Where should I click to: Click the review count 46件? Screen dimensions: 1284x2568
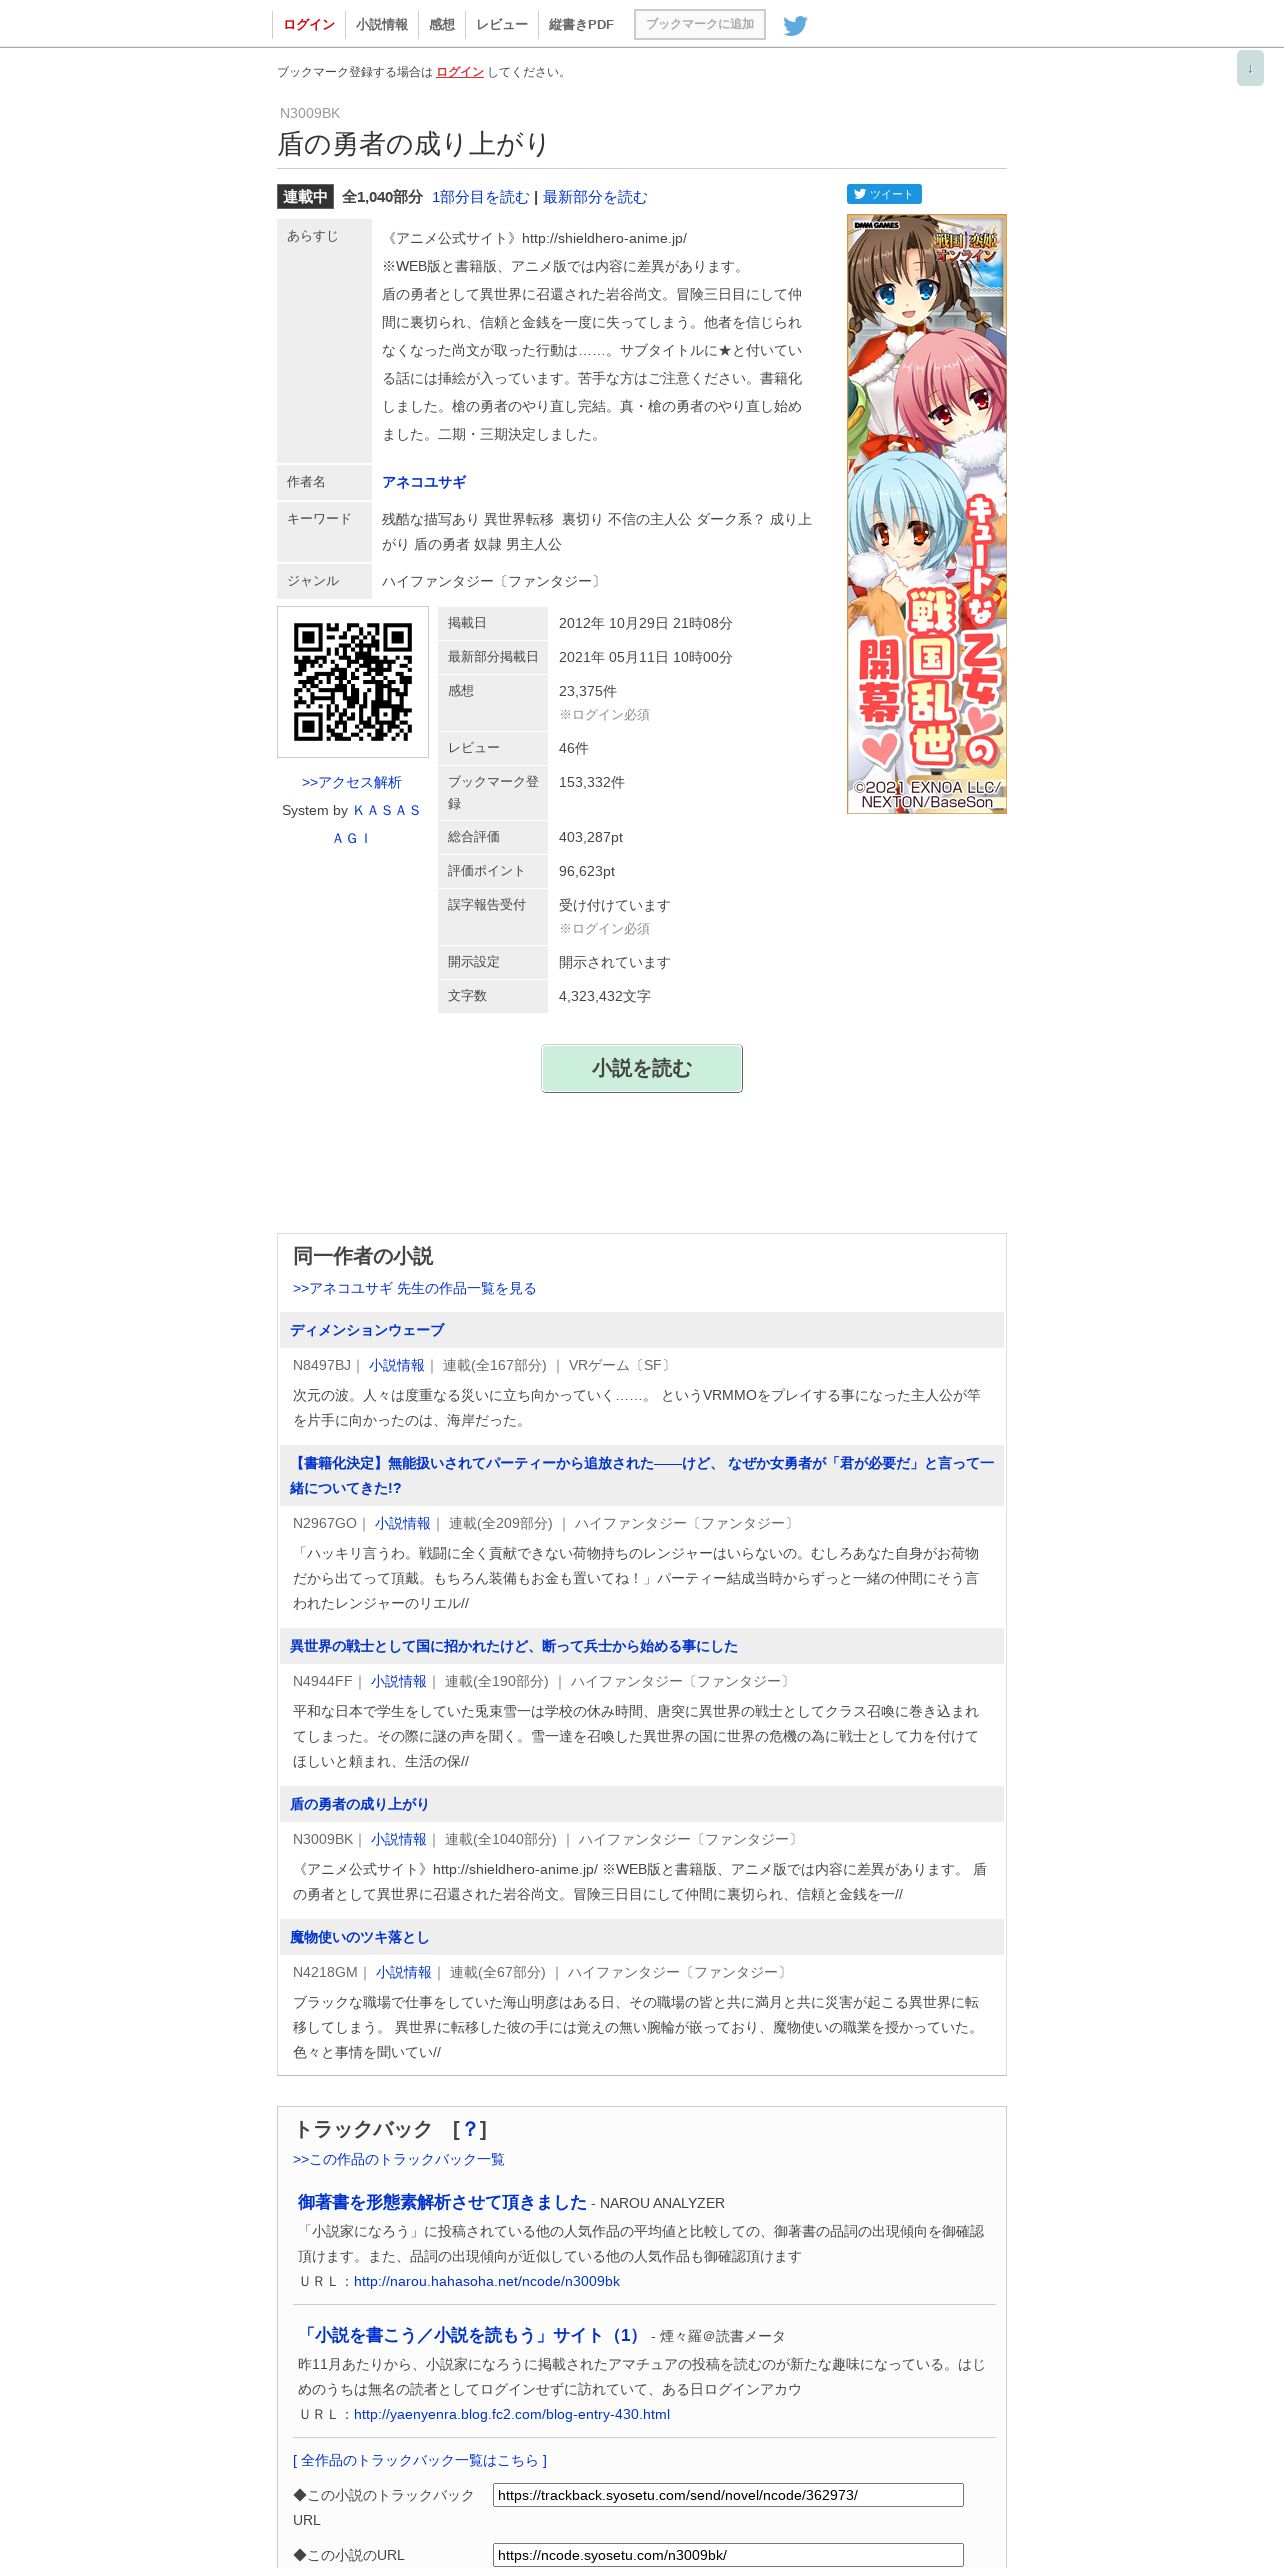(574, 748)
